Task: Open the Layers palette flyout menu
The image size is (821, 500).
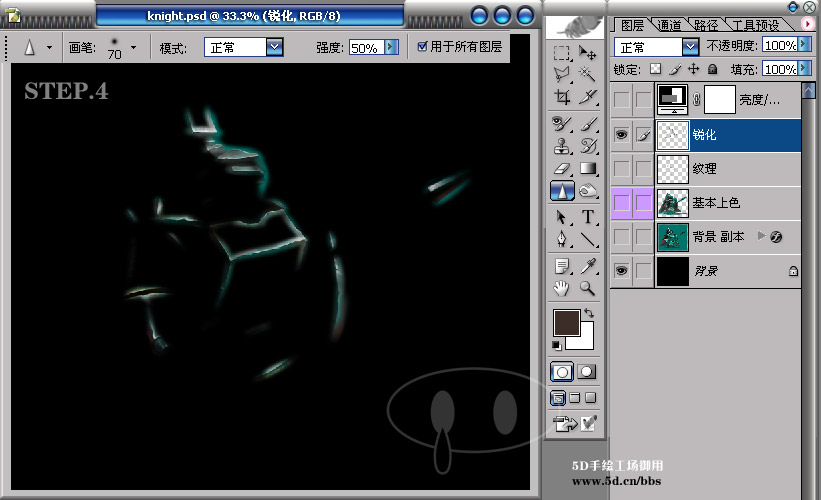Action: click(x=807, y=24)
